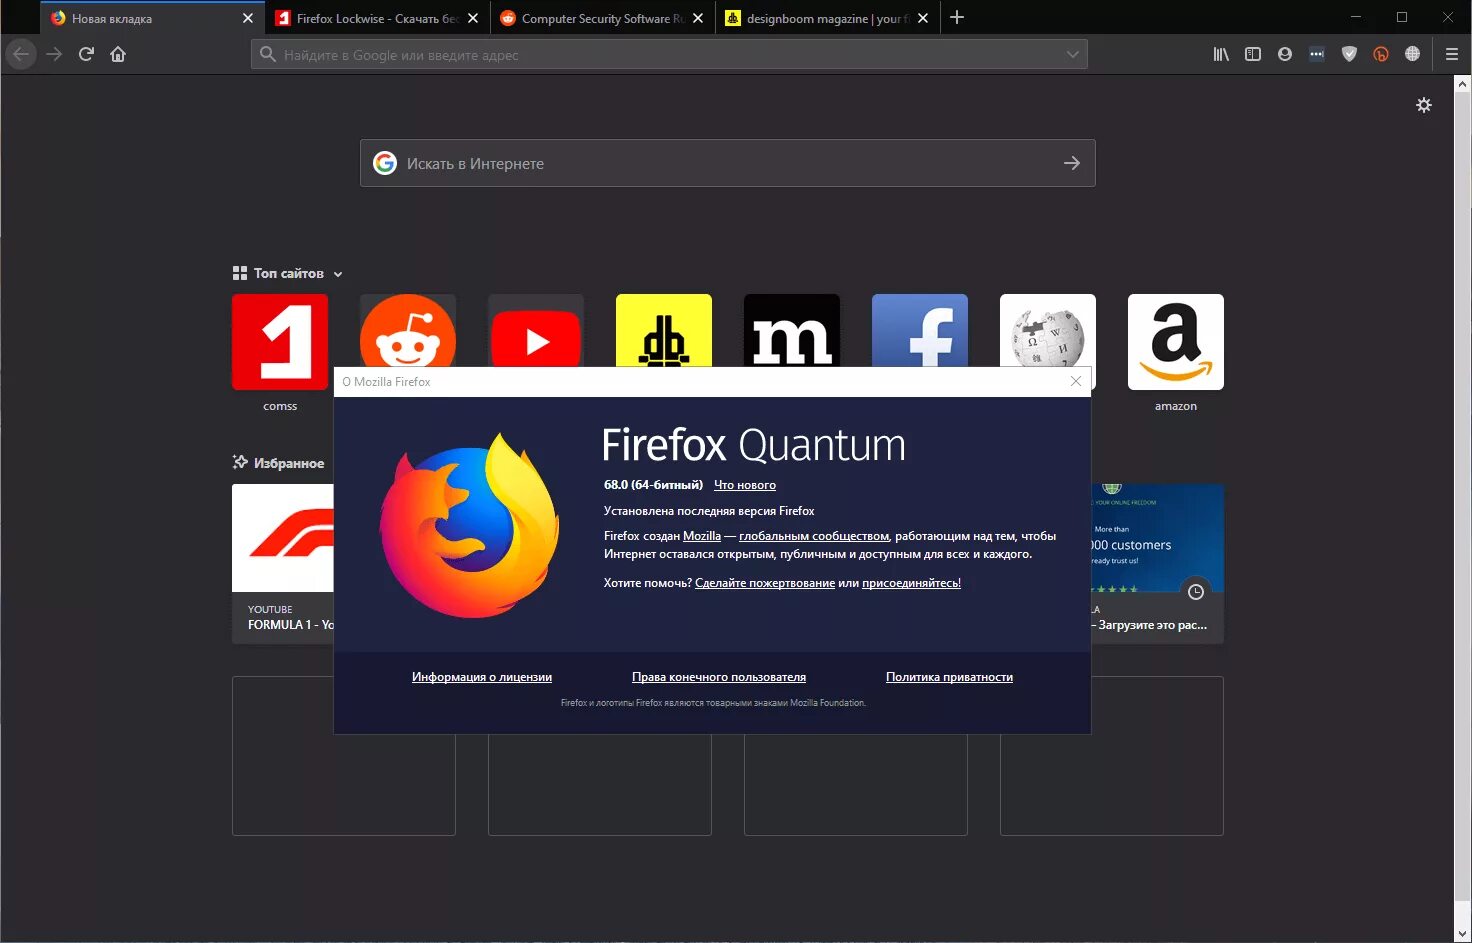The width and height of the screenshot is (1472, 943).
Task: Click the globe extension icon in toolbar
Action: (1412, 54)
